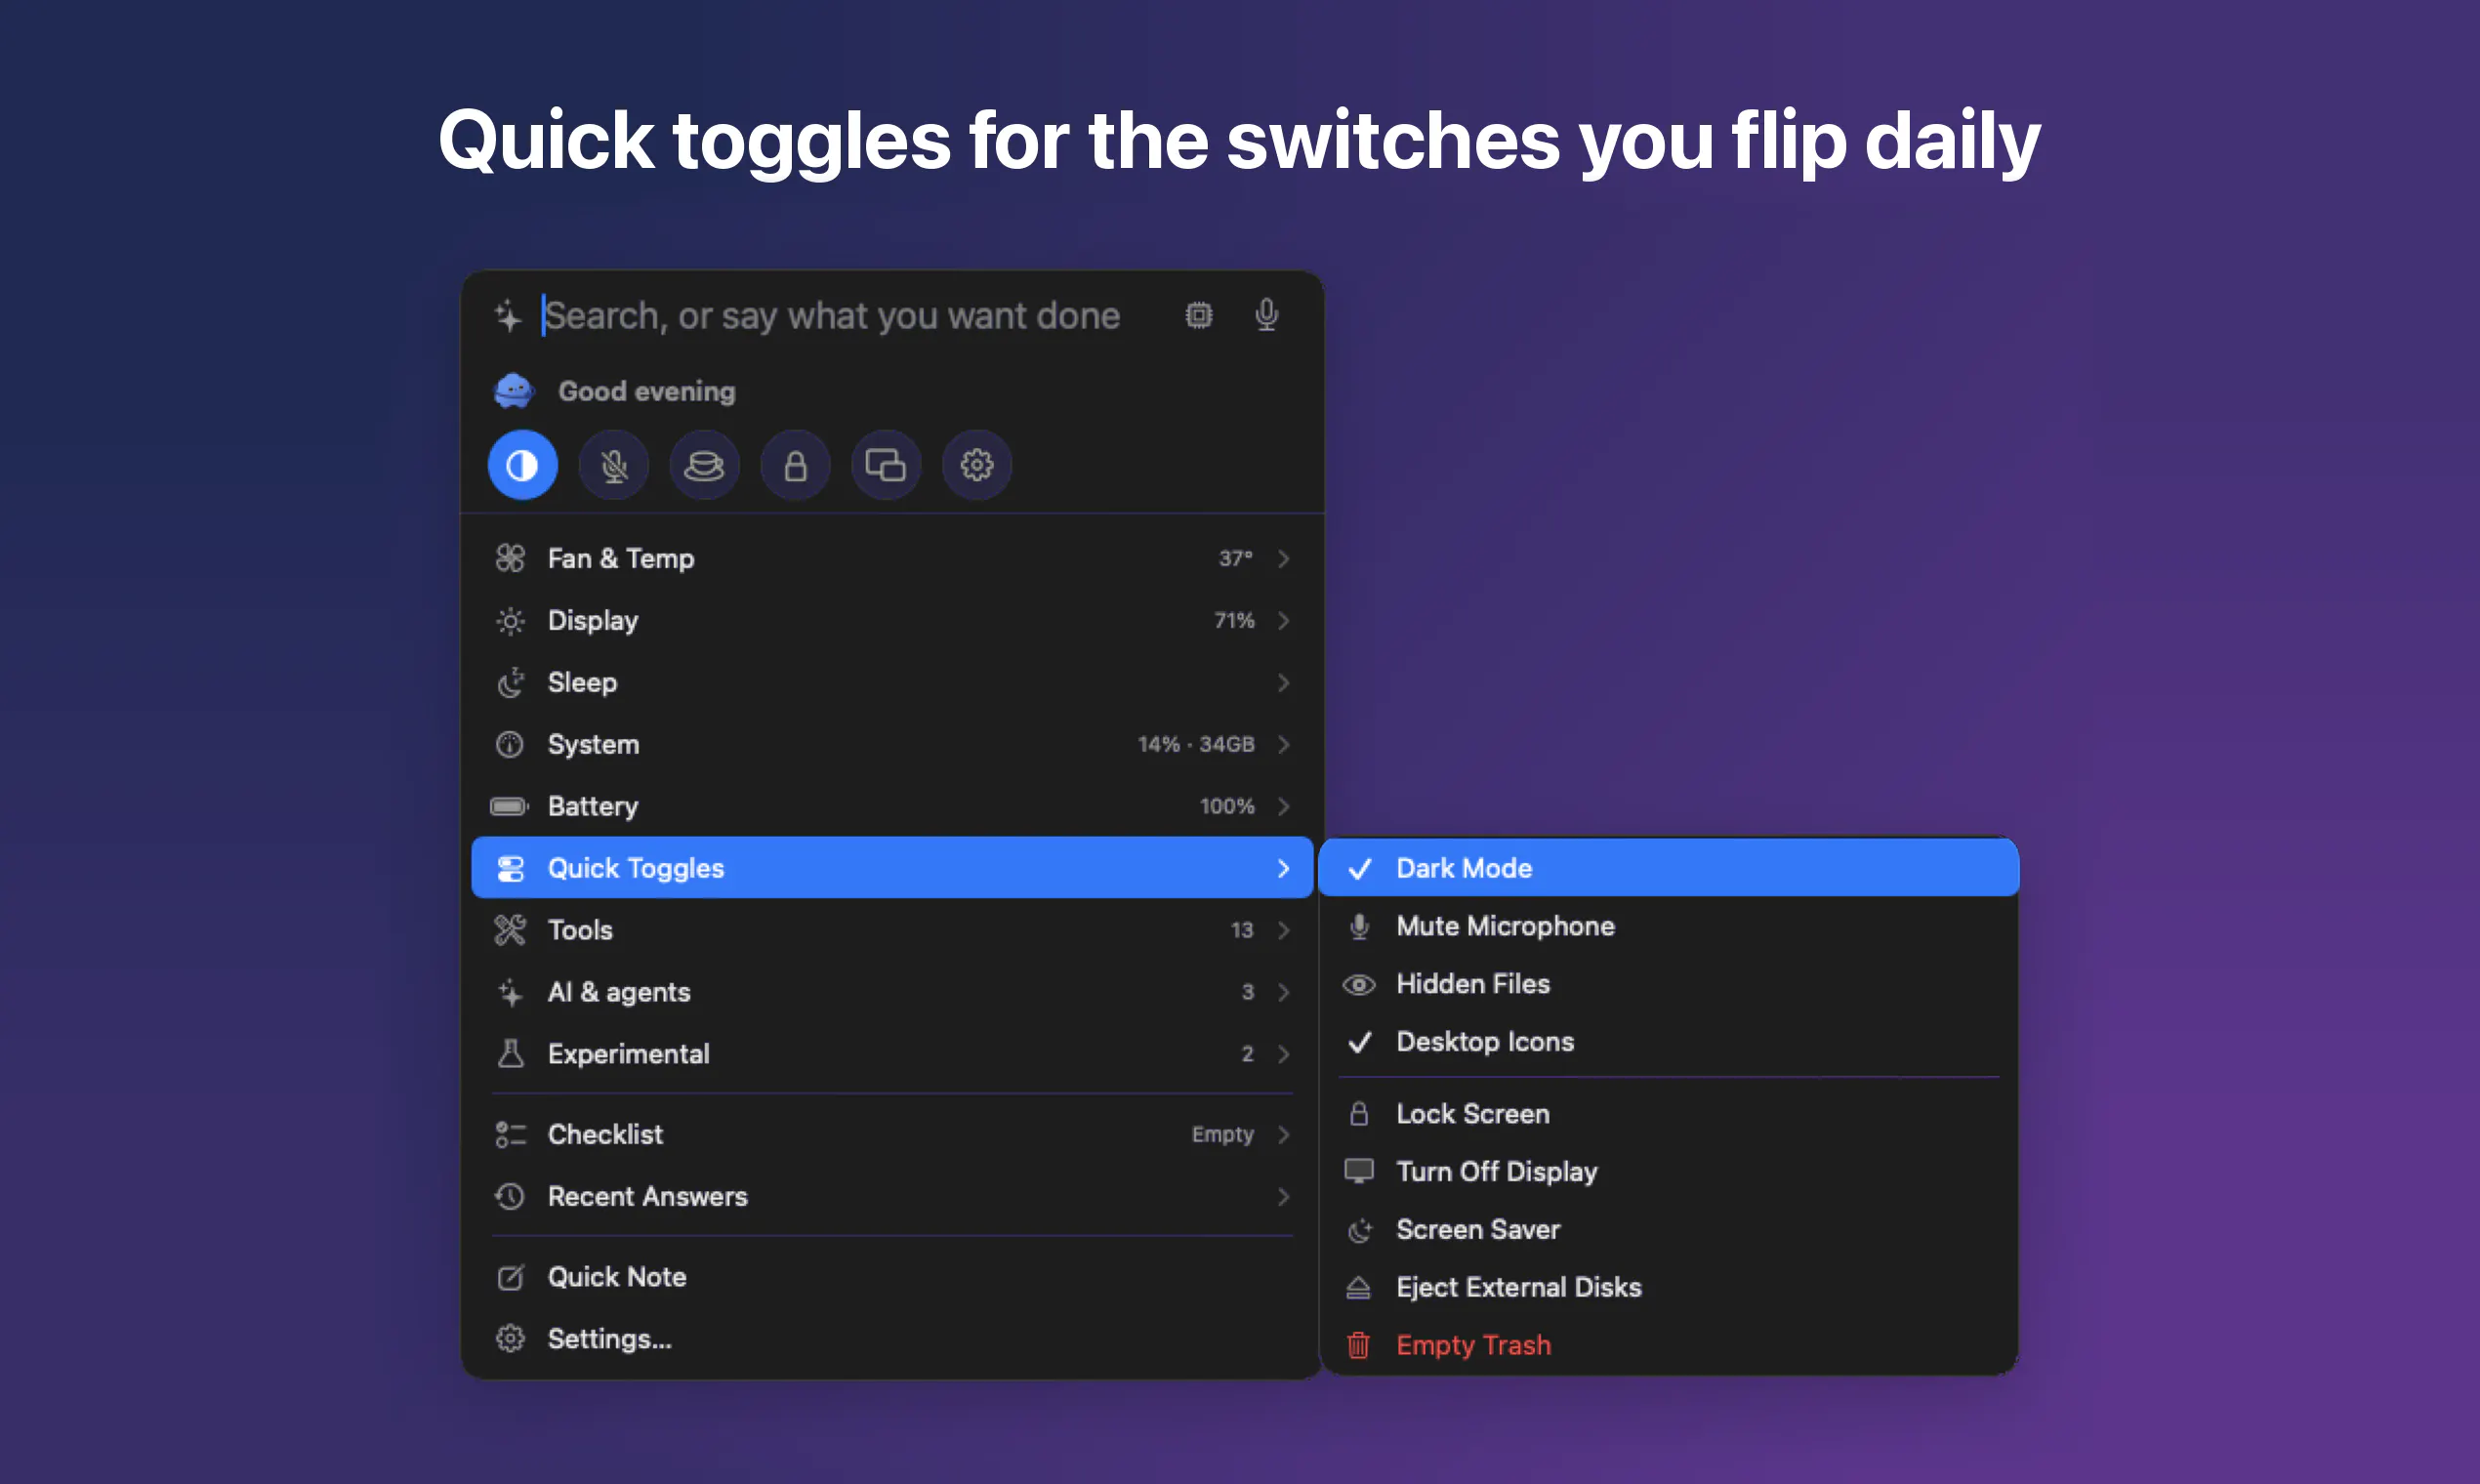The image size is (2480, 1484).
Task: Open Recent Answers
Action: click(892, 1196)
